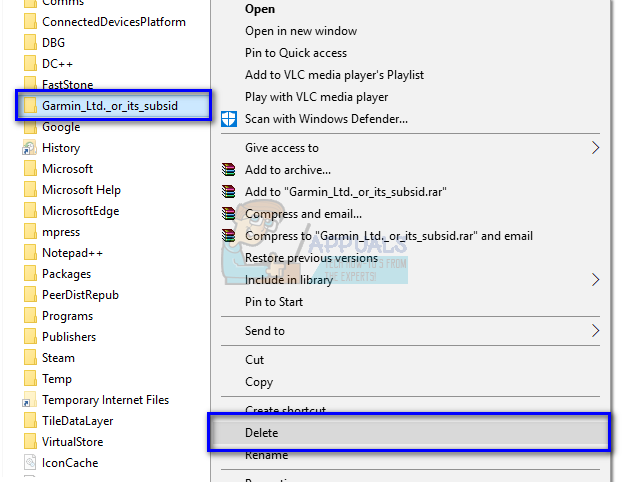Screen dimensions: 628x482
Task: Select the Microsoft Help folder
Action: tap(81, 190)
